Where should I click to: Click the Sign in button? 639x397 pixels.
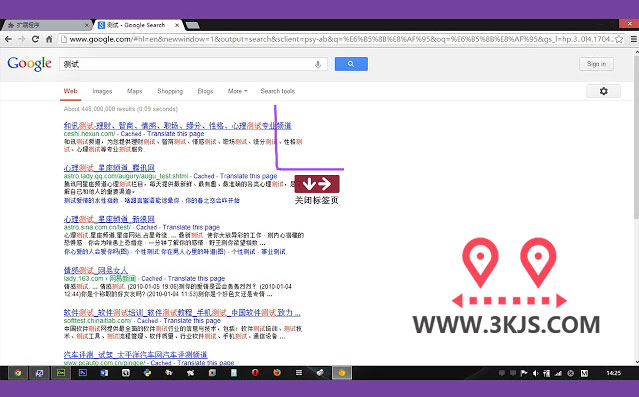[596, 64]
